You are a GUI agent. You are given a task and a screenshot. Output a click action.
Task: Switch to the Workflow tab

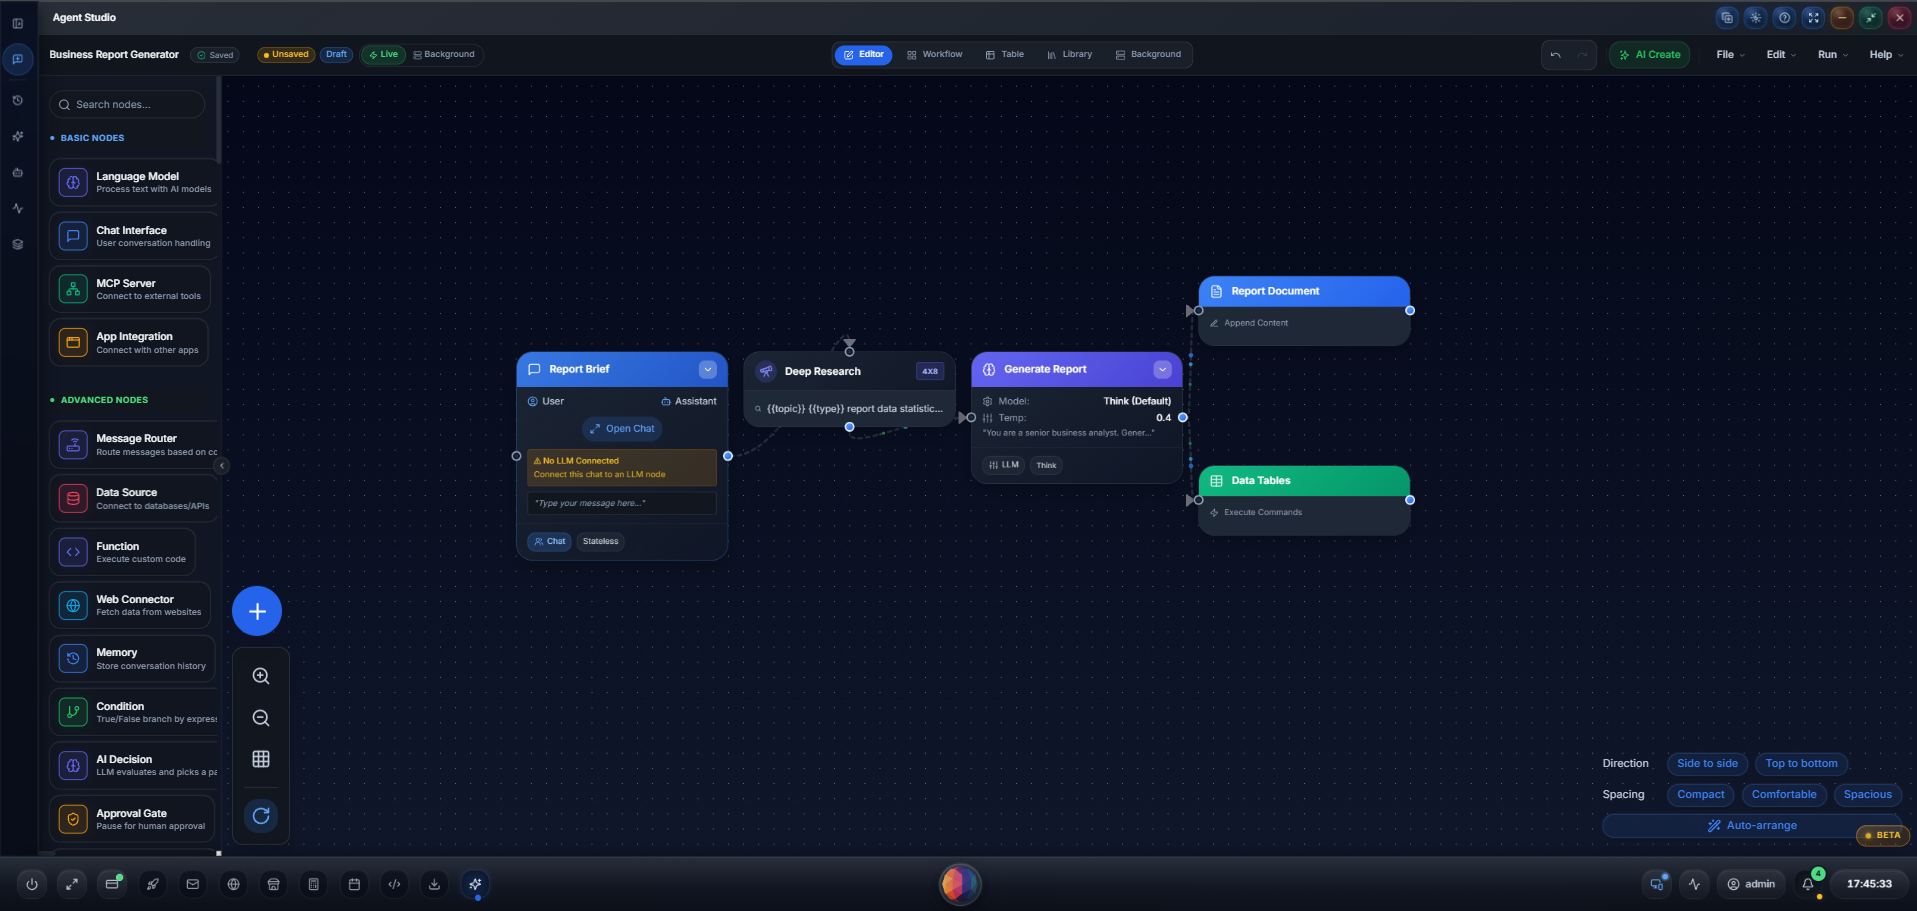(934, 55)
